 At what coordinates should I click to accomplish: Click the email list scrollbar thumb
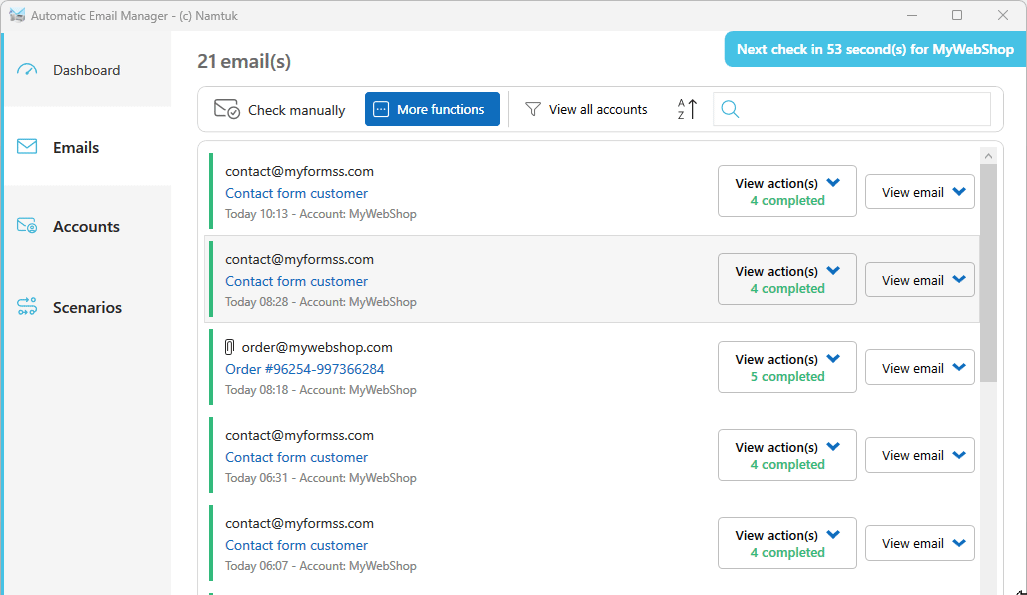click(x=988, y=273)
